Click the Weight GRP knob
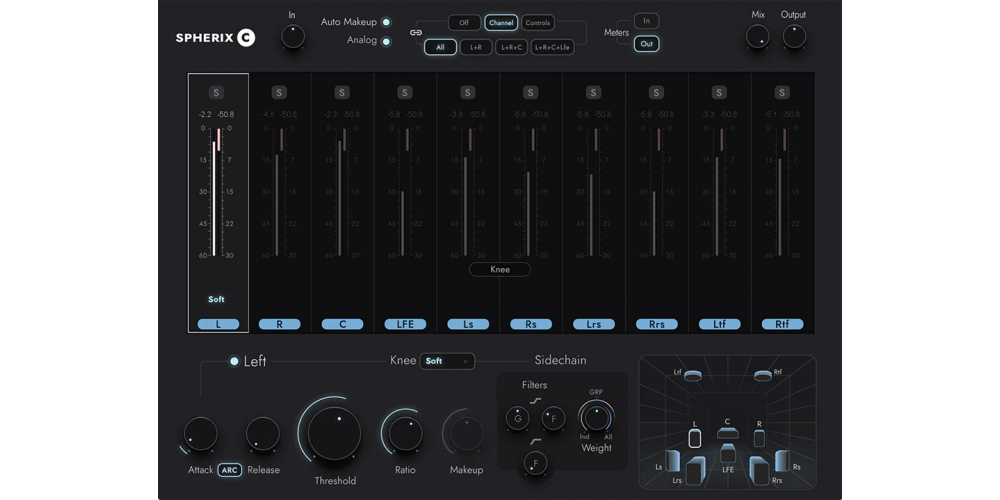 (x=596, y=418)
